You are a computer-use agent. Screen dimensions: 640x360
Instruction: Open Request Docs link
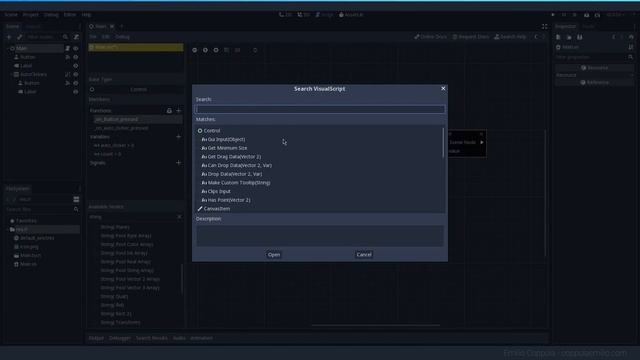coord(470,37)
